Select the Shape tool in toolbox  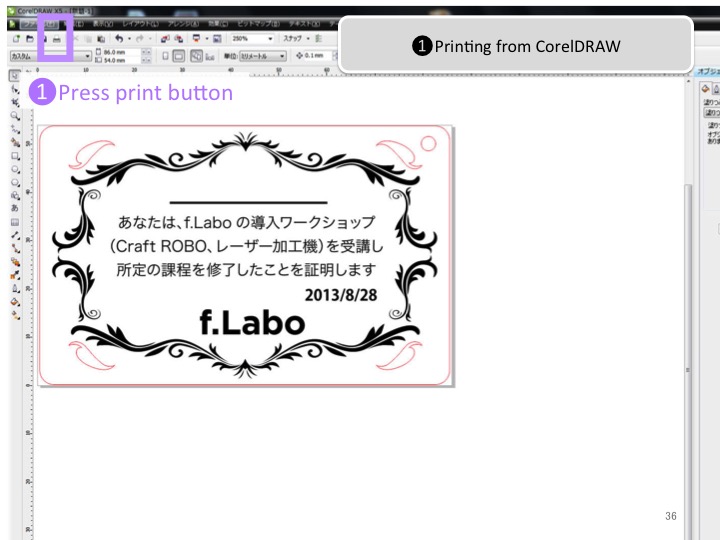tap(15, 89)
